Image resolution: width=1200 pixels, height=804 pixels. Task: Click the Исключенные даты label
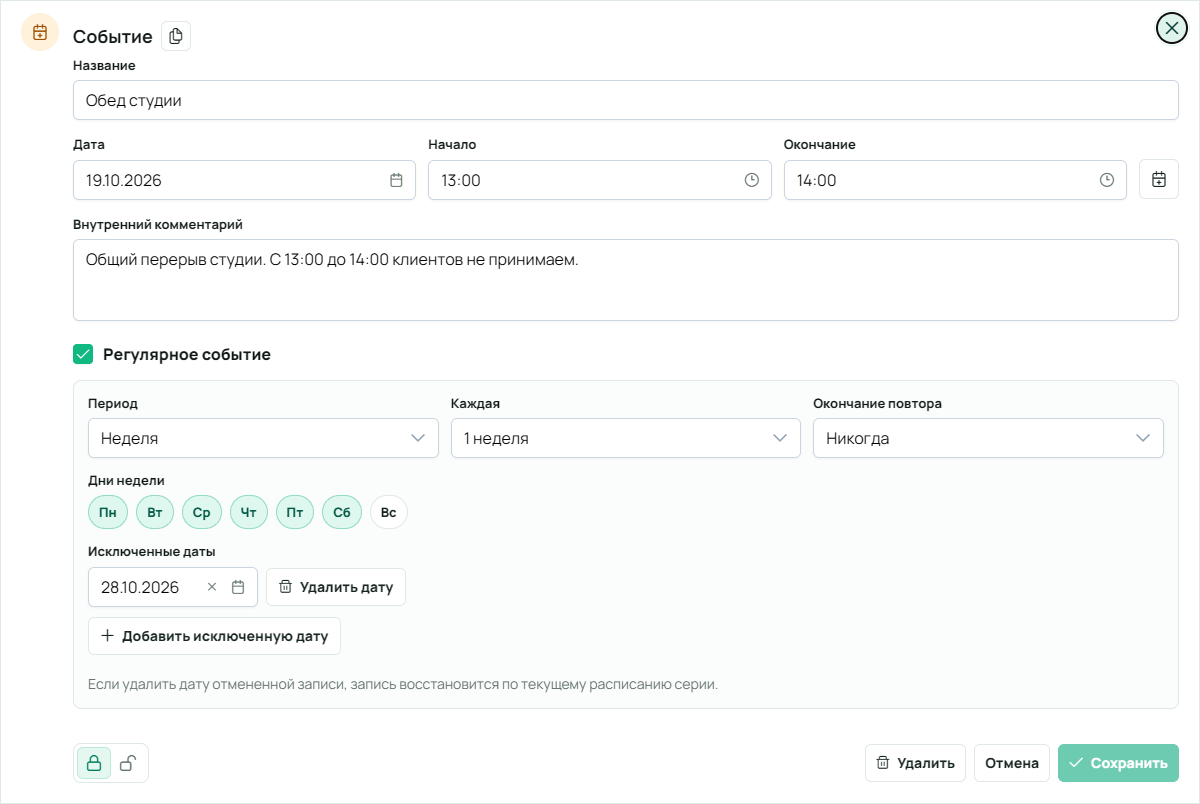(152, 551)
